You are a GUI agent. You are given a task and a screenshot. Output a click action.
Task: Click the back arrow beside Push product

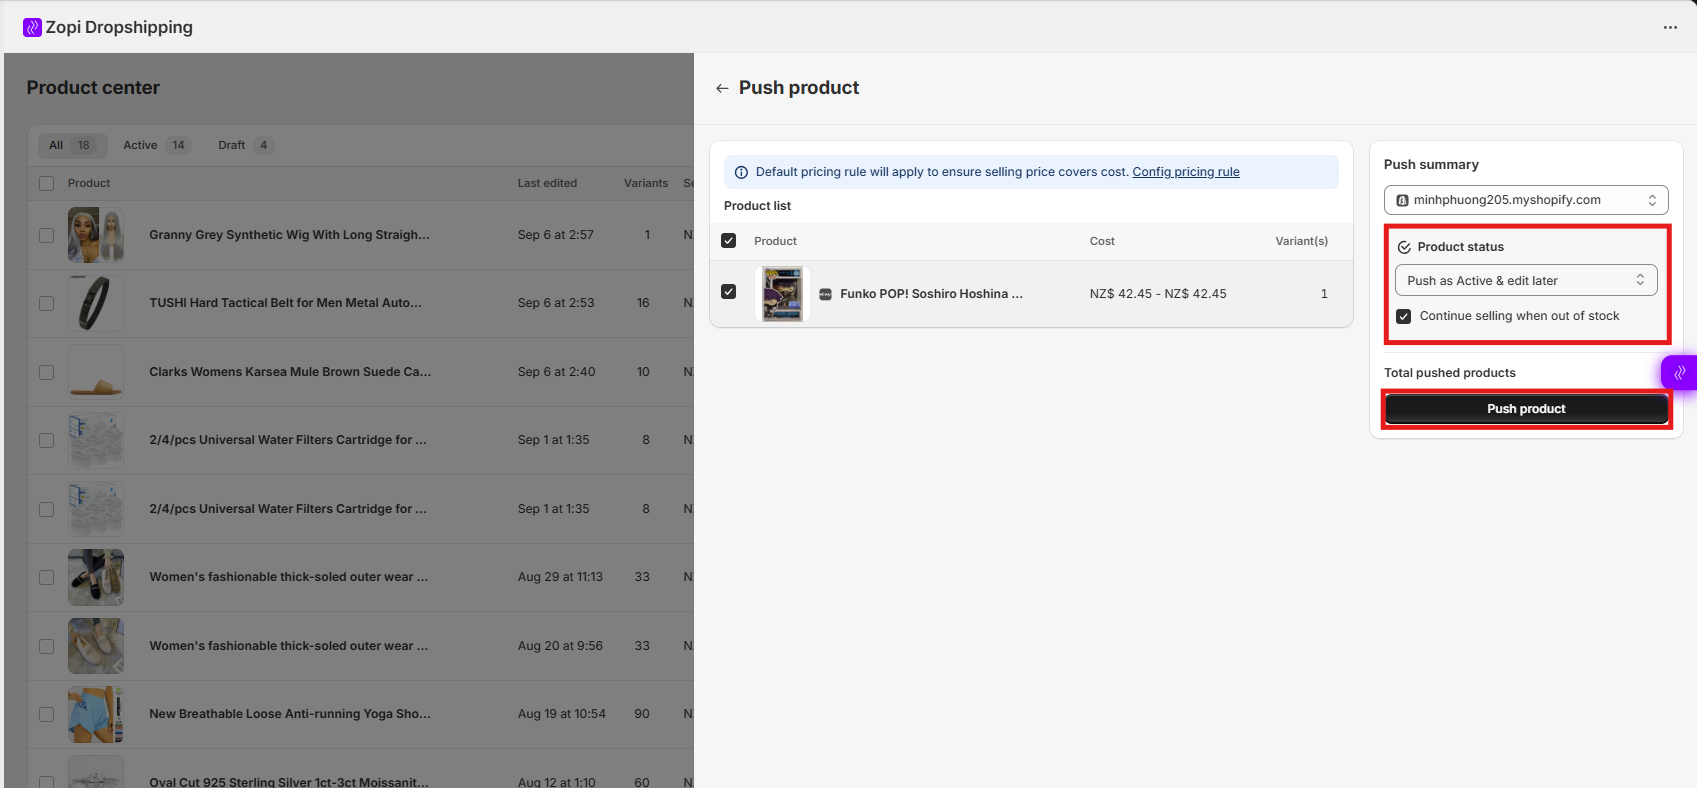click(x=722, y=88)
